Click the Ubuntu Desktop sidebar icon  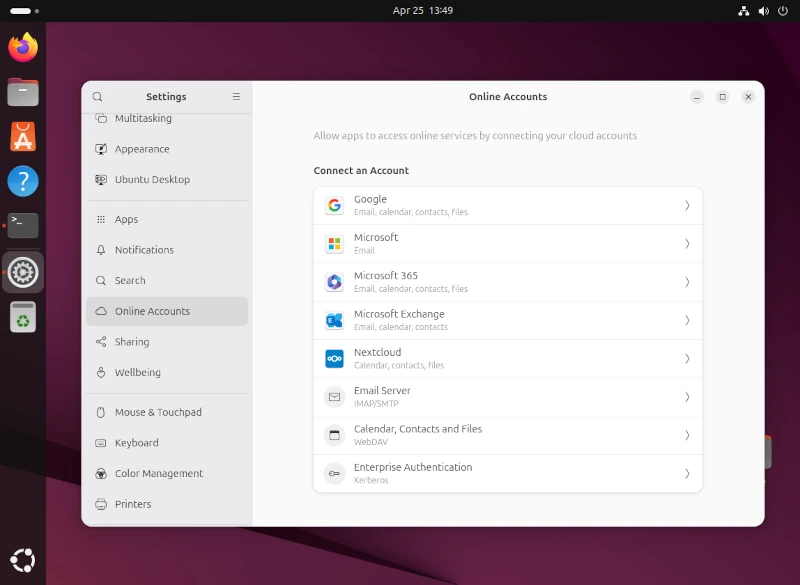coord(101,180)
